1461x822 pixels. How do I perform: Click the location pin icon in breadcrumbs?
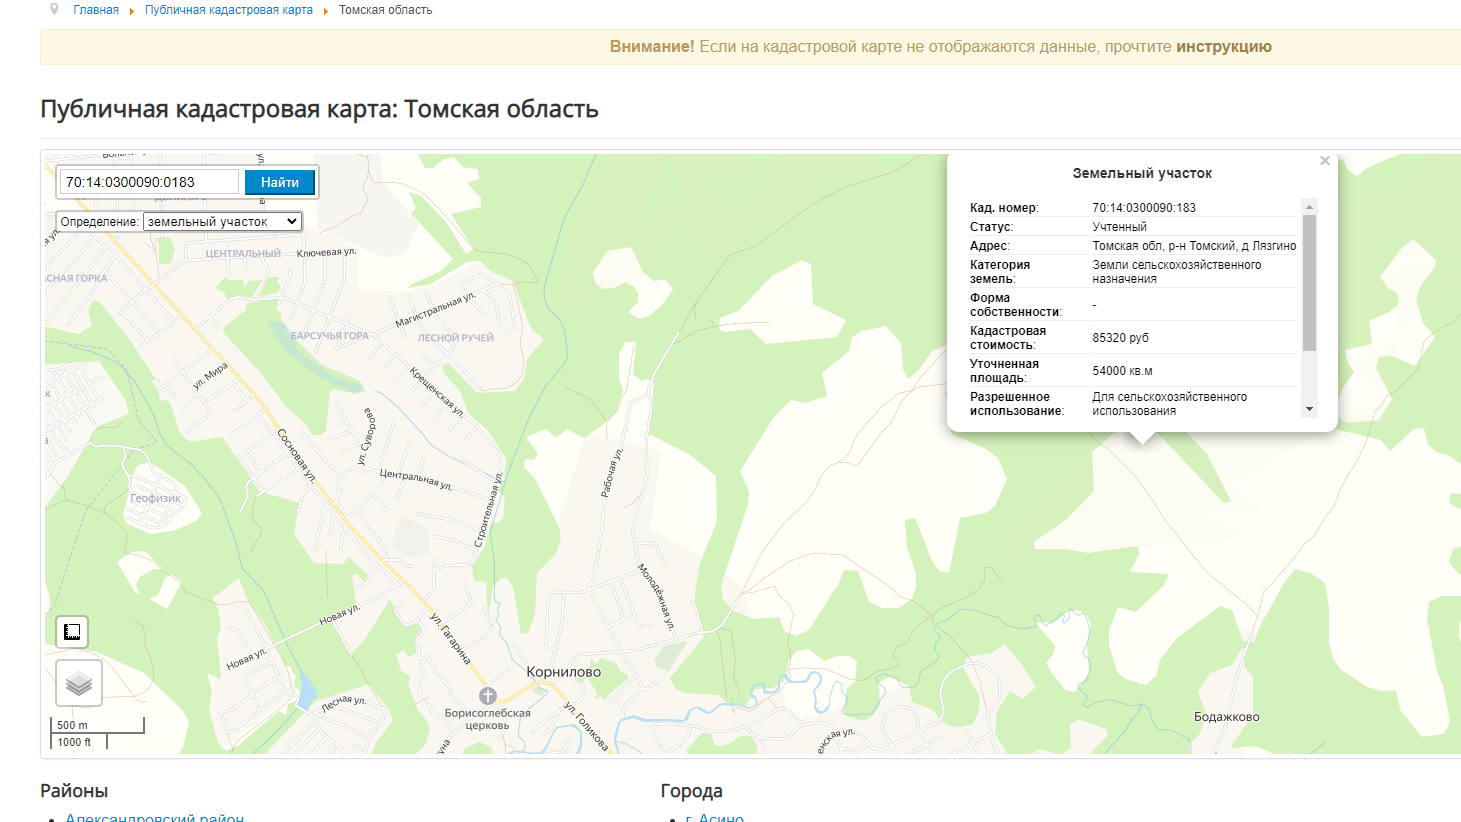coord(54,9)
